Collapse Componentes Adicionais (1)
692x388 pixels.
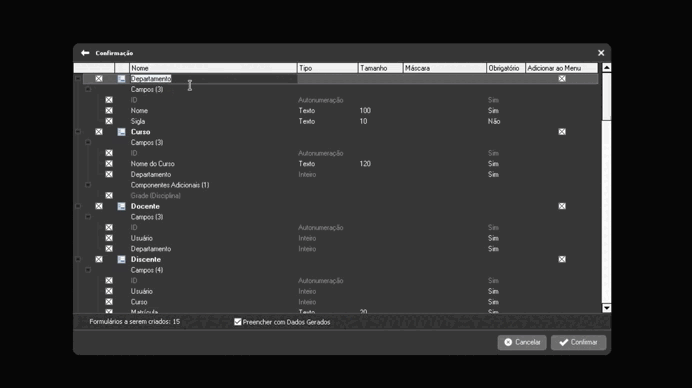(x=88, y=185)
